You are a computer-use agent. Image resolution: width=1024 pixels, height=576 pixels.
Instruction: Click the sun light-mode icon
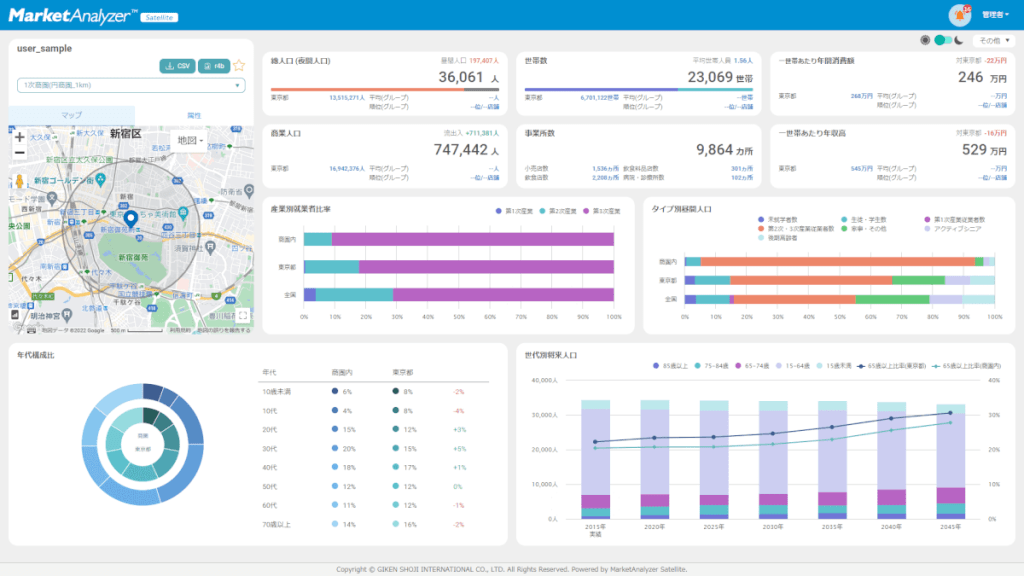pos(925,40)
